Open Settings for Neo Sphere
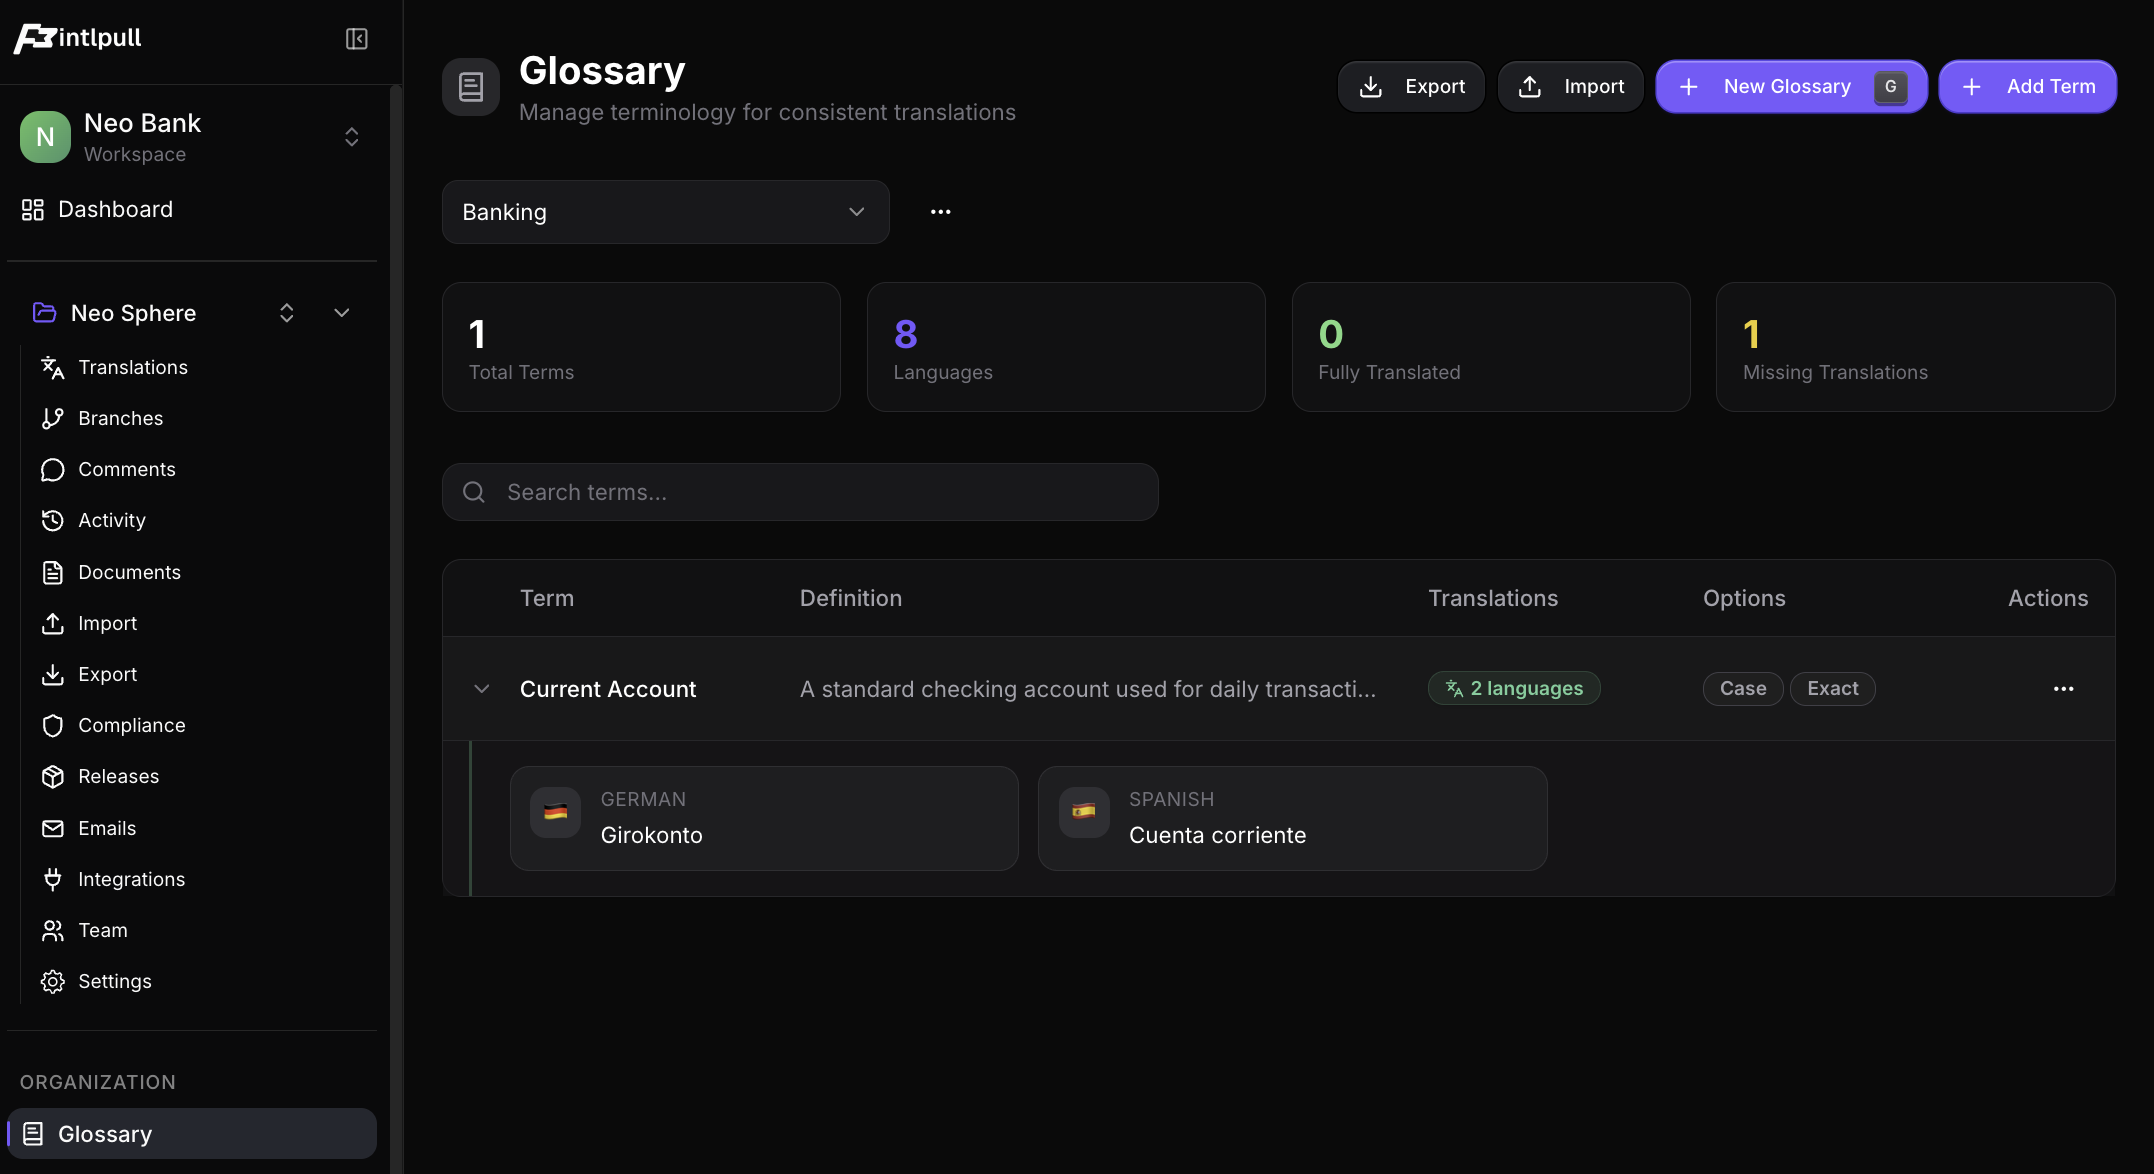This screenshot has width=2154, height=1174. (114, 981)
